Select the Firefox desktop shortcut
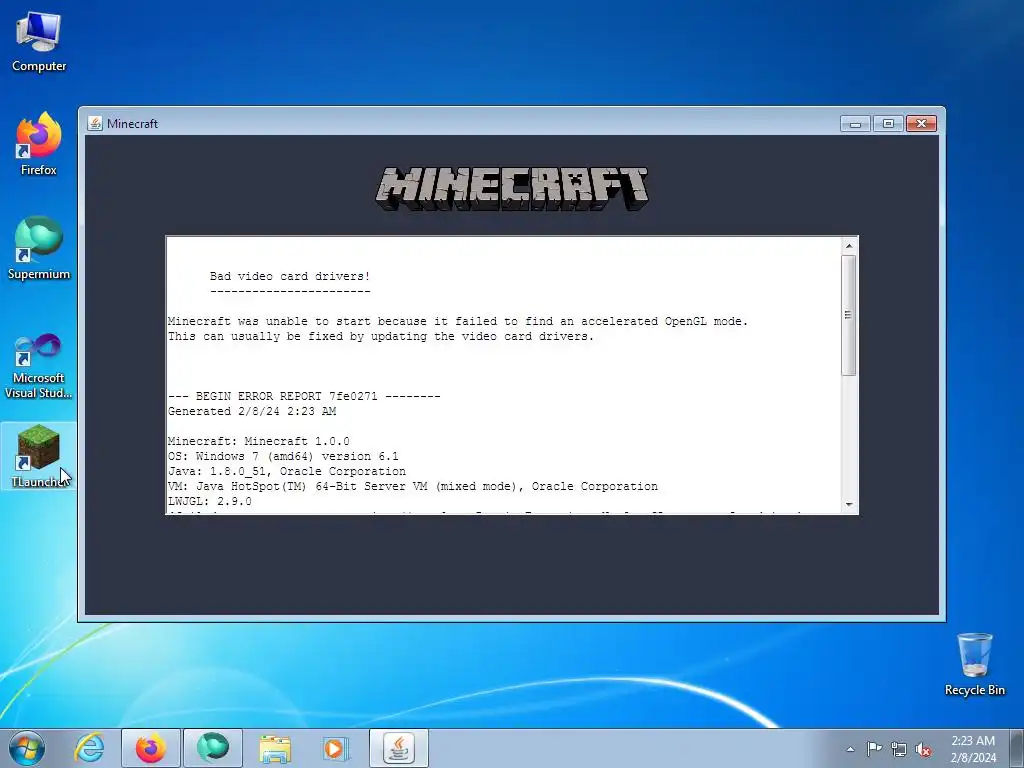Viewport: 1024px width, 768px height. click(39, 145)
